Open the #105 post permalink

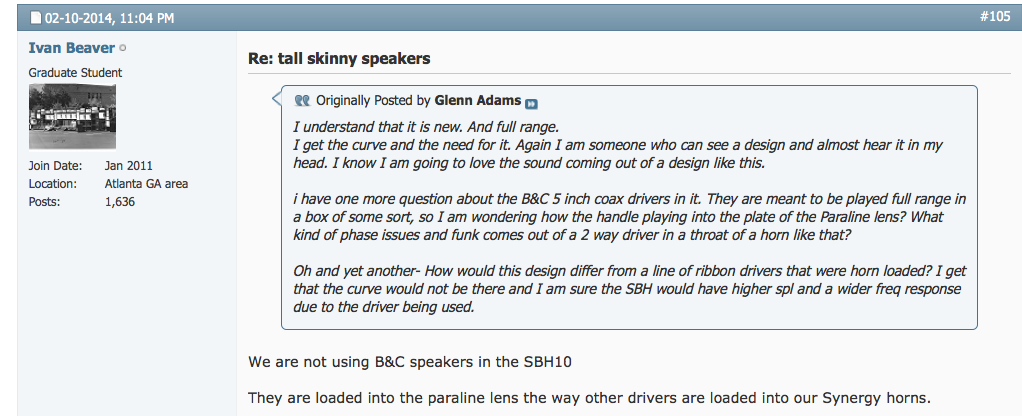tap(995, 17)
